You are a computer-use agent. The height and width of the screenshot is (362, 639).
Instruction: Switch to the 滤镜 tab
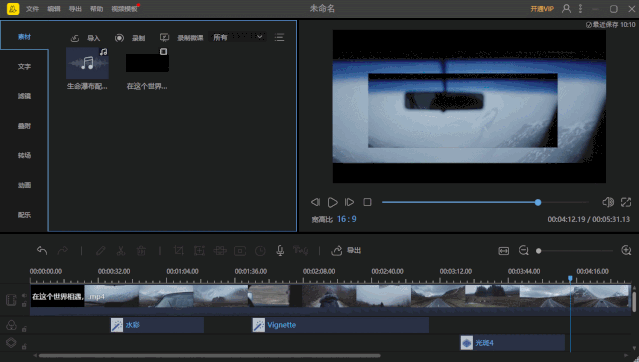[24, 96]
